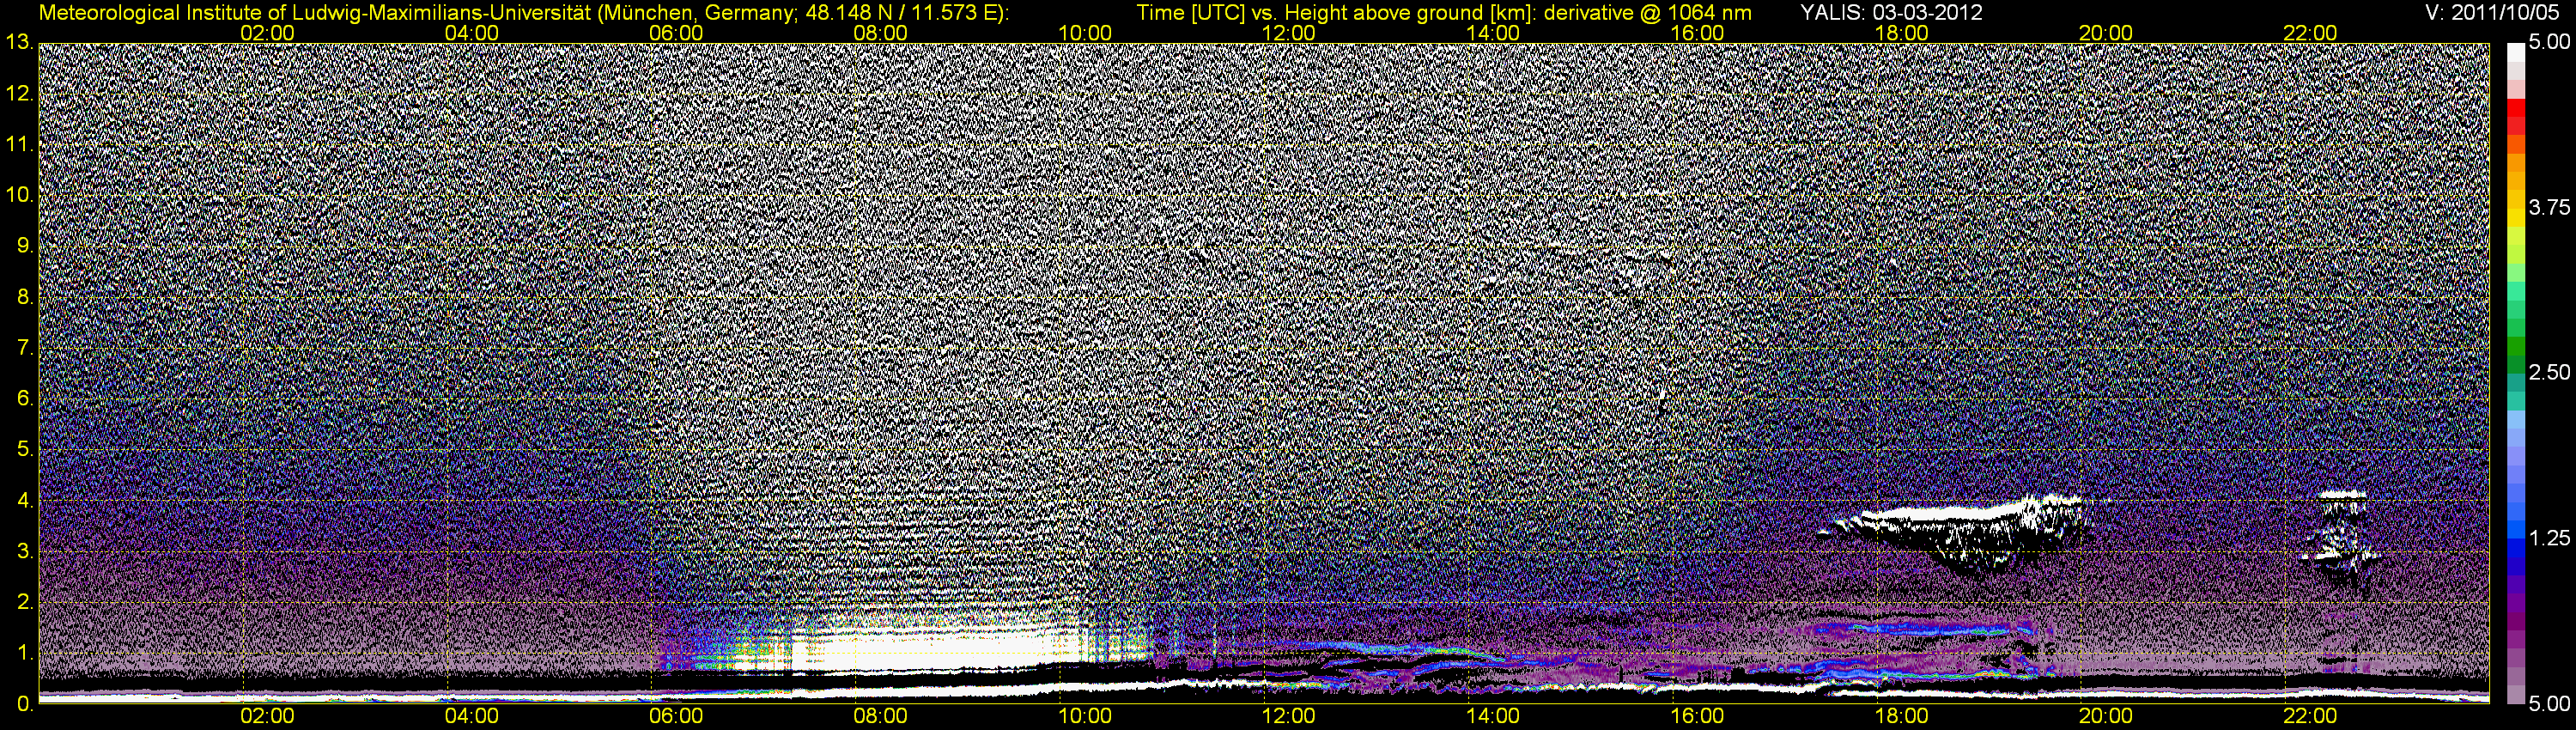This screenshot has height=730, width=2576.
Task: Click the Meteorological Institute Ludwig-Maximilians-Universität title text
Action: pyautogui.click(x=524, y=13)
